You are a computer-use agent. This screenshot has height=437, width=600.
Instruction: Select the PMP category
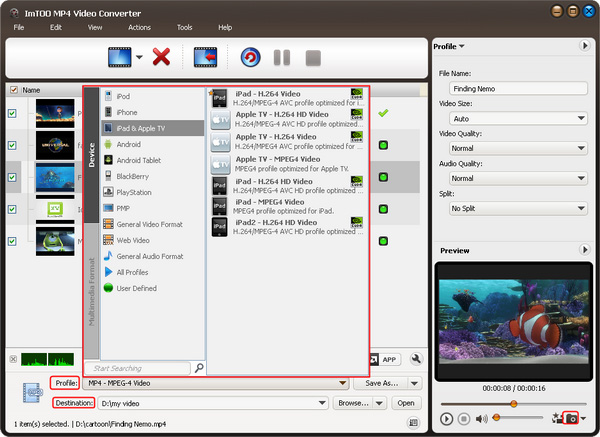click(153, 209)
